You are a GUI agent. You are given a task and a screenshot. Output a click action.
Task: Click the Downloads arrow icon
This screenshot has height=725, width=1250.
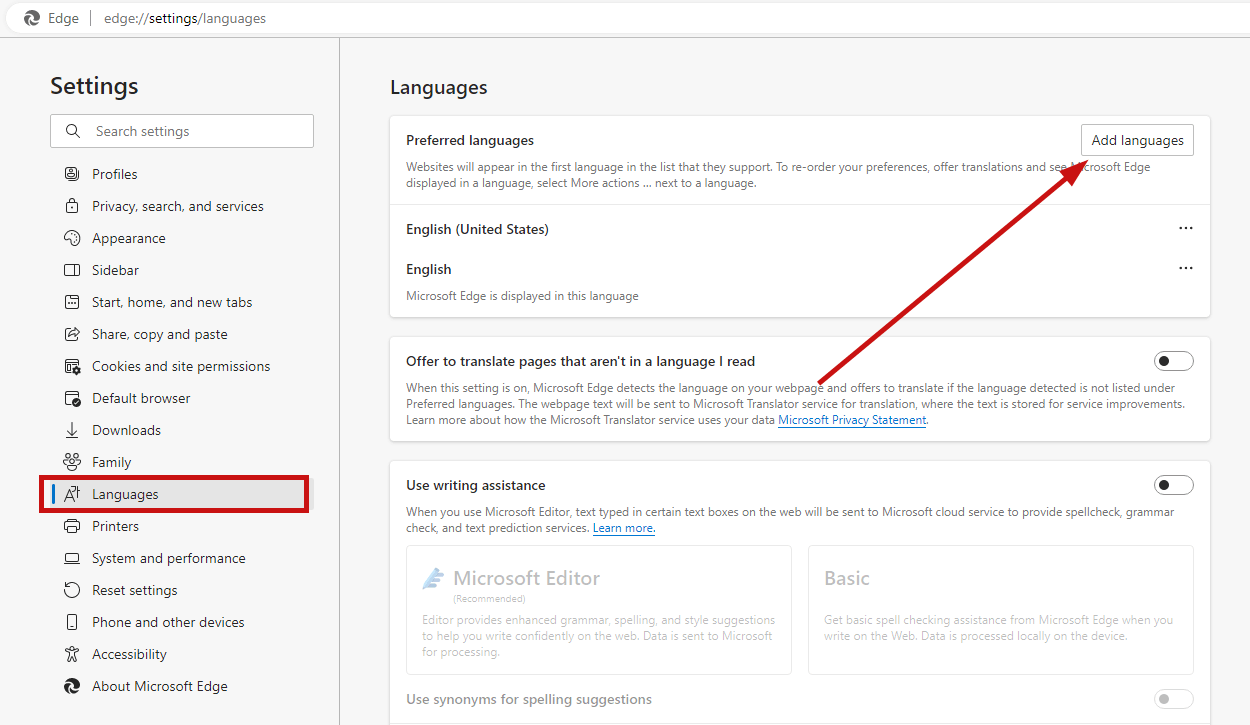click(x=72, y=430)
